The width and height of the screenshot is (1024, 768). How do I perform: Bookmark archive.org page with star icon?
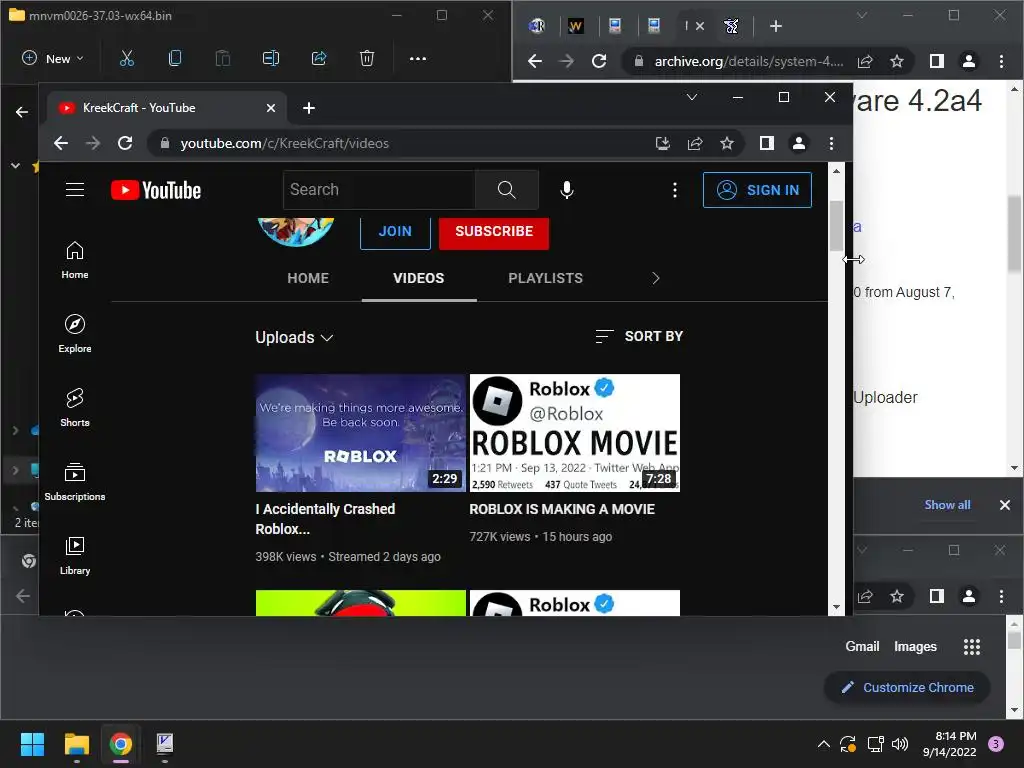(x=897, y=61)
